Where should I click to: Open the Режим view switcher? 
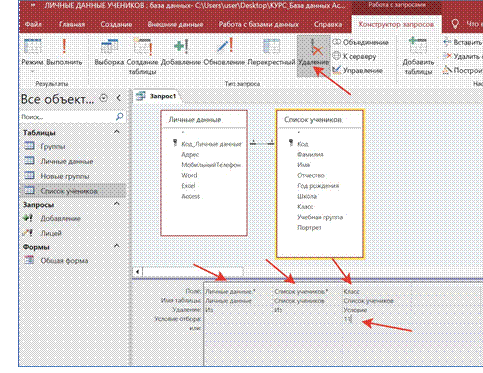(x=32, y=55)
